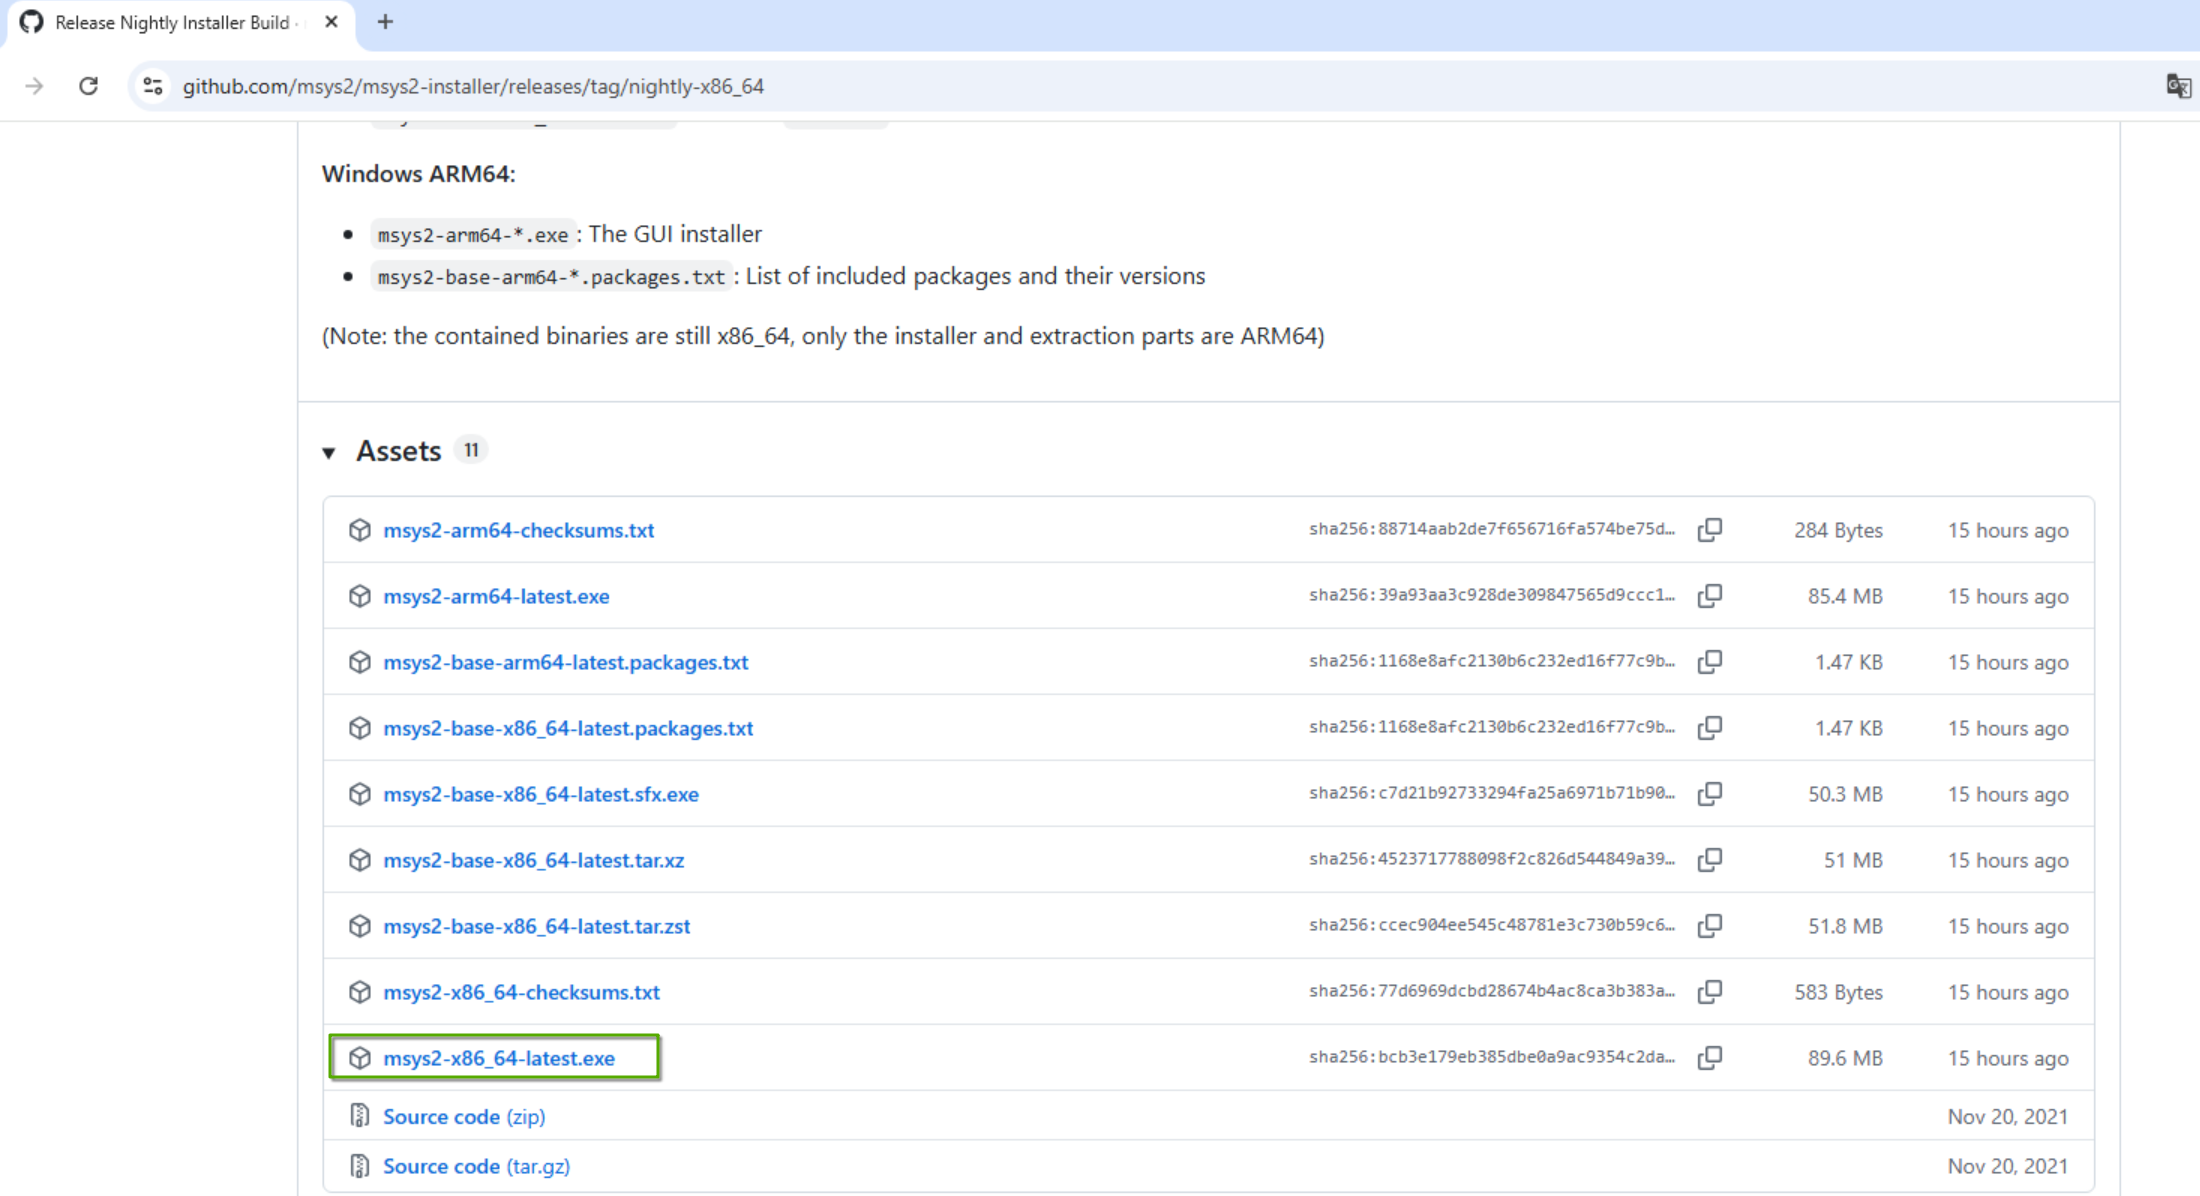Open a new browser tab
Image resolution: width=2200 pixels, height=1196 pixels.
coord(385,22)
